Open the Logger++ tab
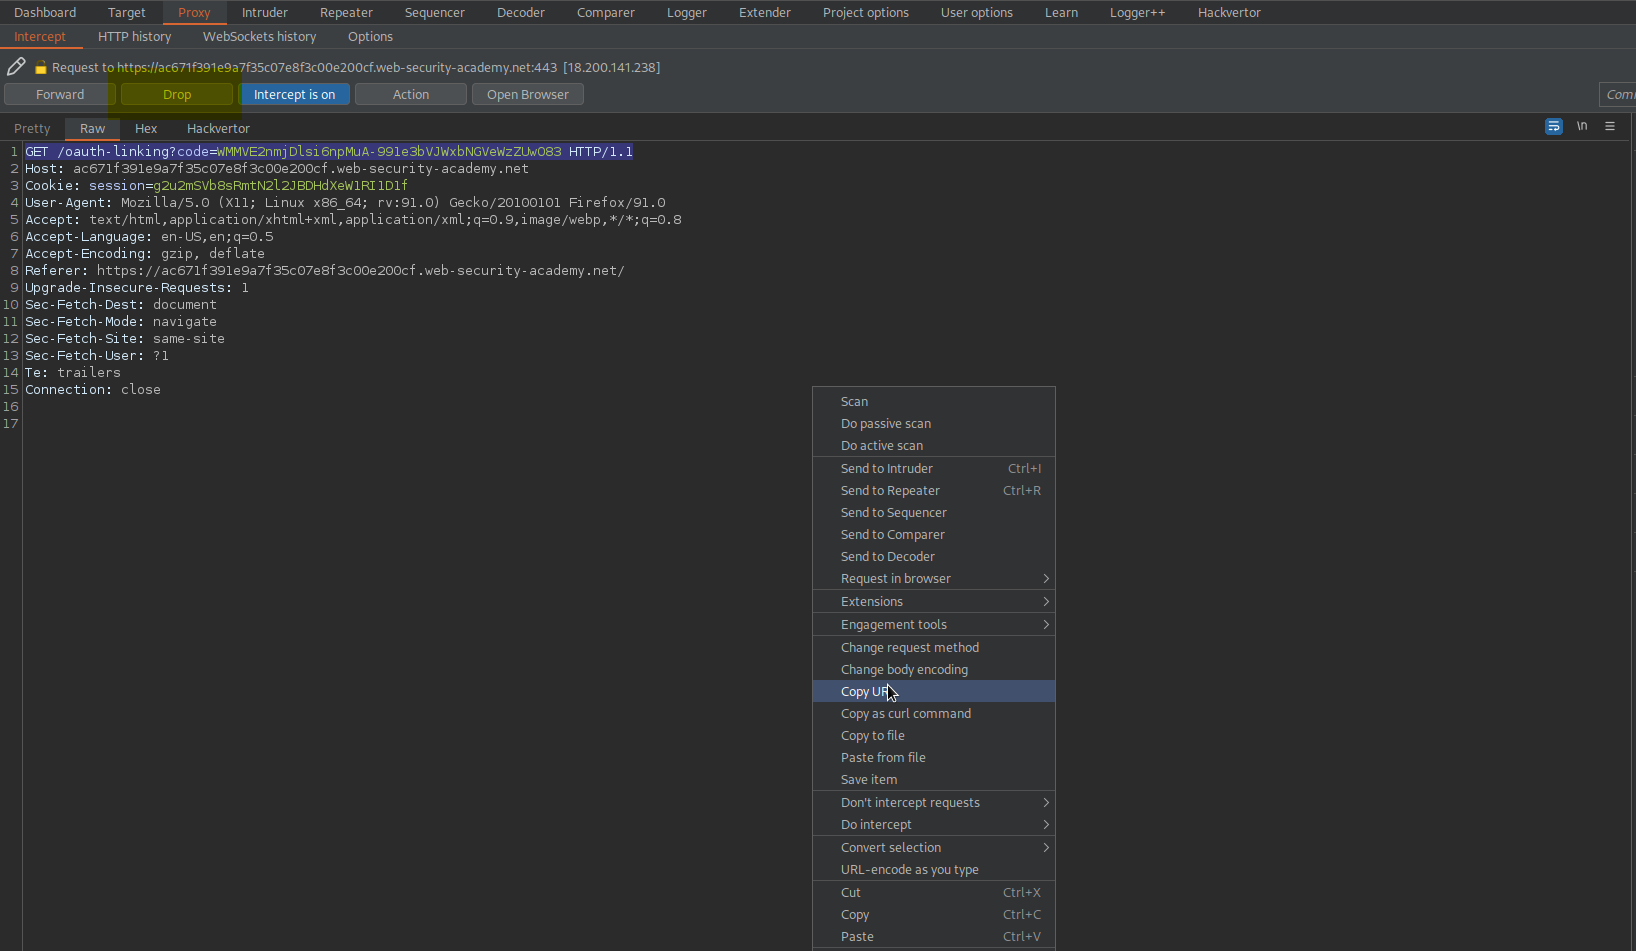 coord(1138,12)
